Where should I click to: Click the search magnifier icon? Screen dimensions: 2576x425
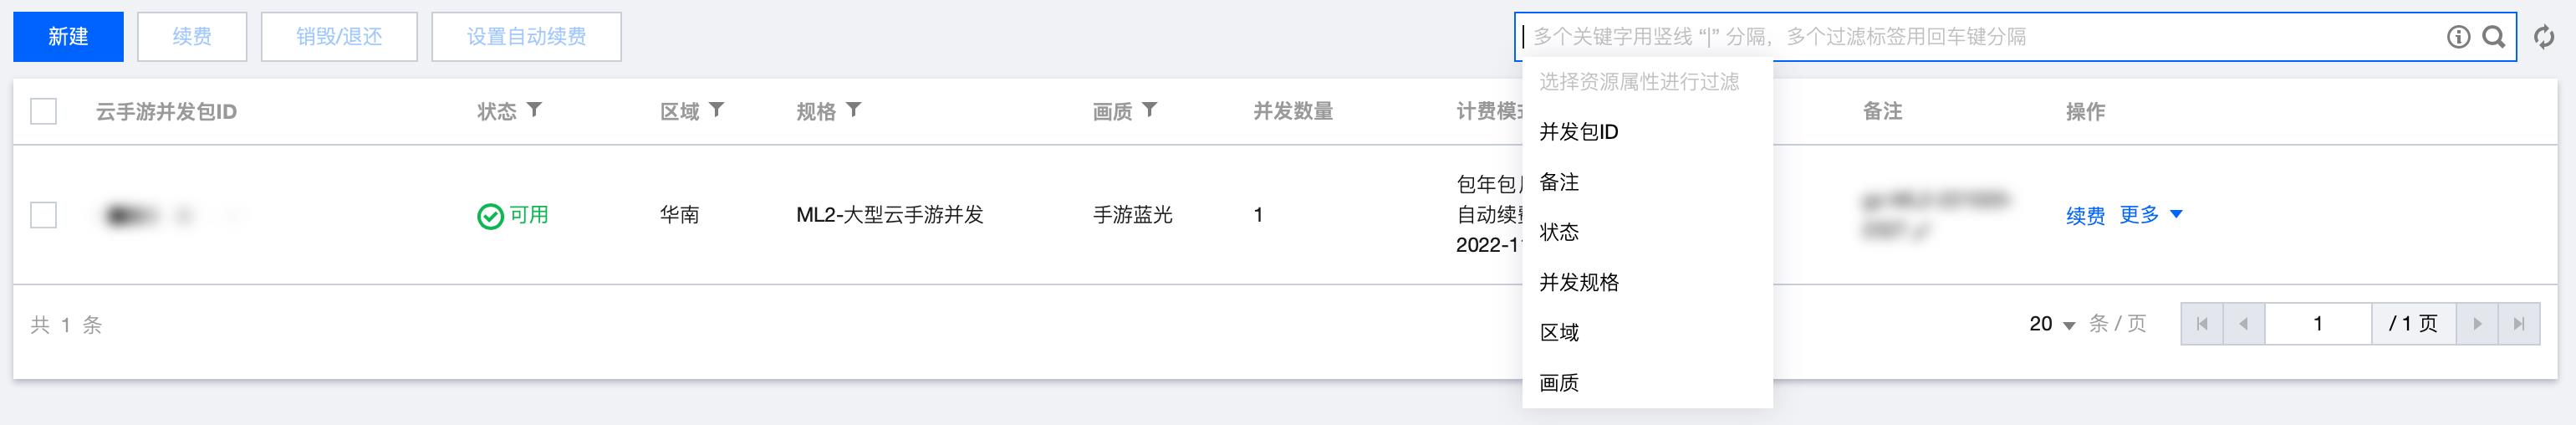pyautogui.click(x=2494, y=37)
